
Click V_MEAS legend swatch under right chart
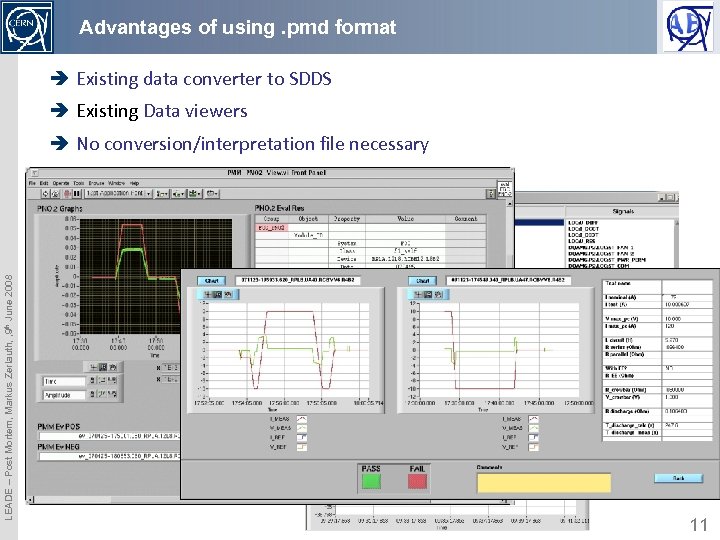534,428
